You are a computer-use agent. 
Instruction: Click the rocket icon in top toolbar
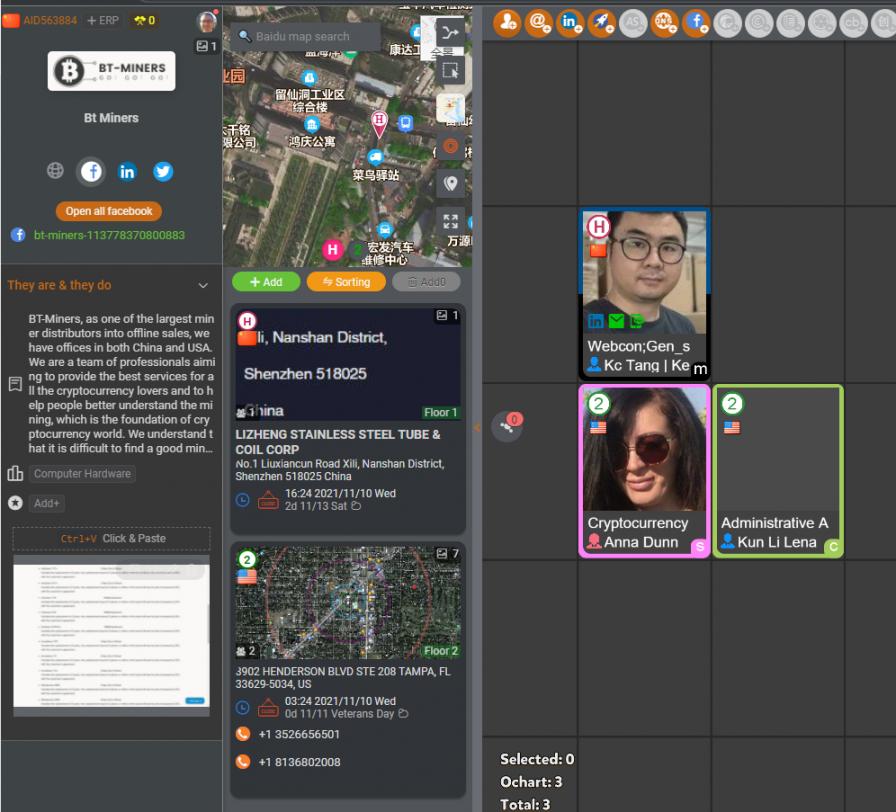coord(601,20)
